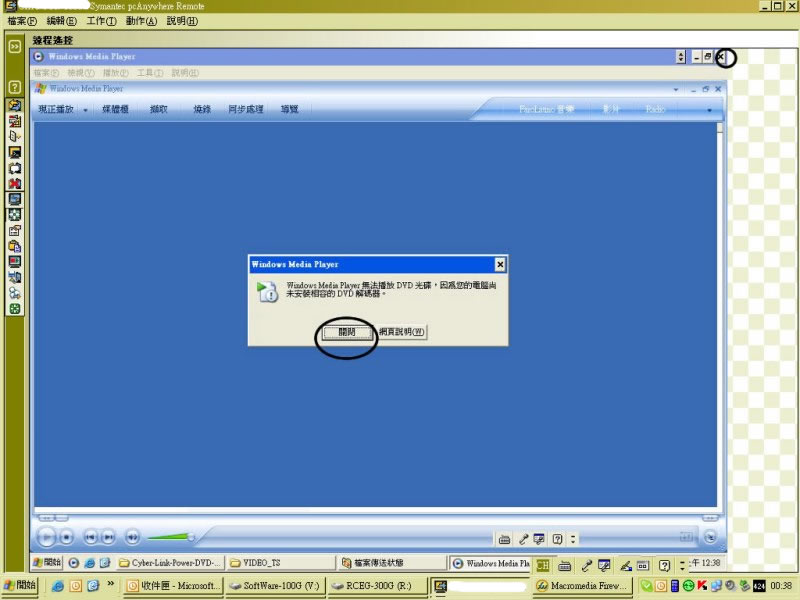Screen dimensions: 800x600
Task: Click the red-screen monitor sidebar icon
Action: [x=15, y=262]
